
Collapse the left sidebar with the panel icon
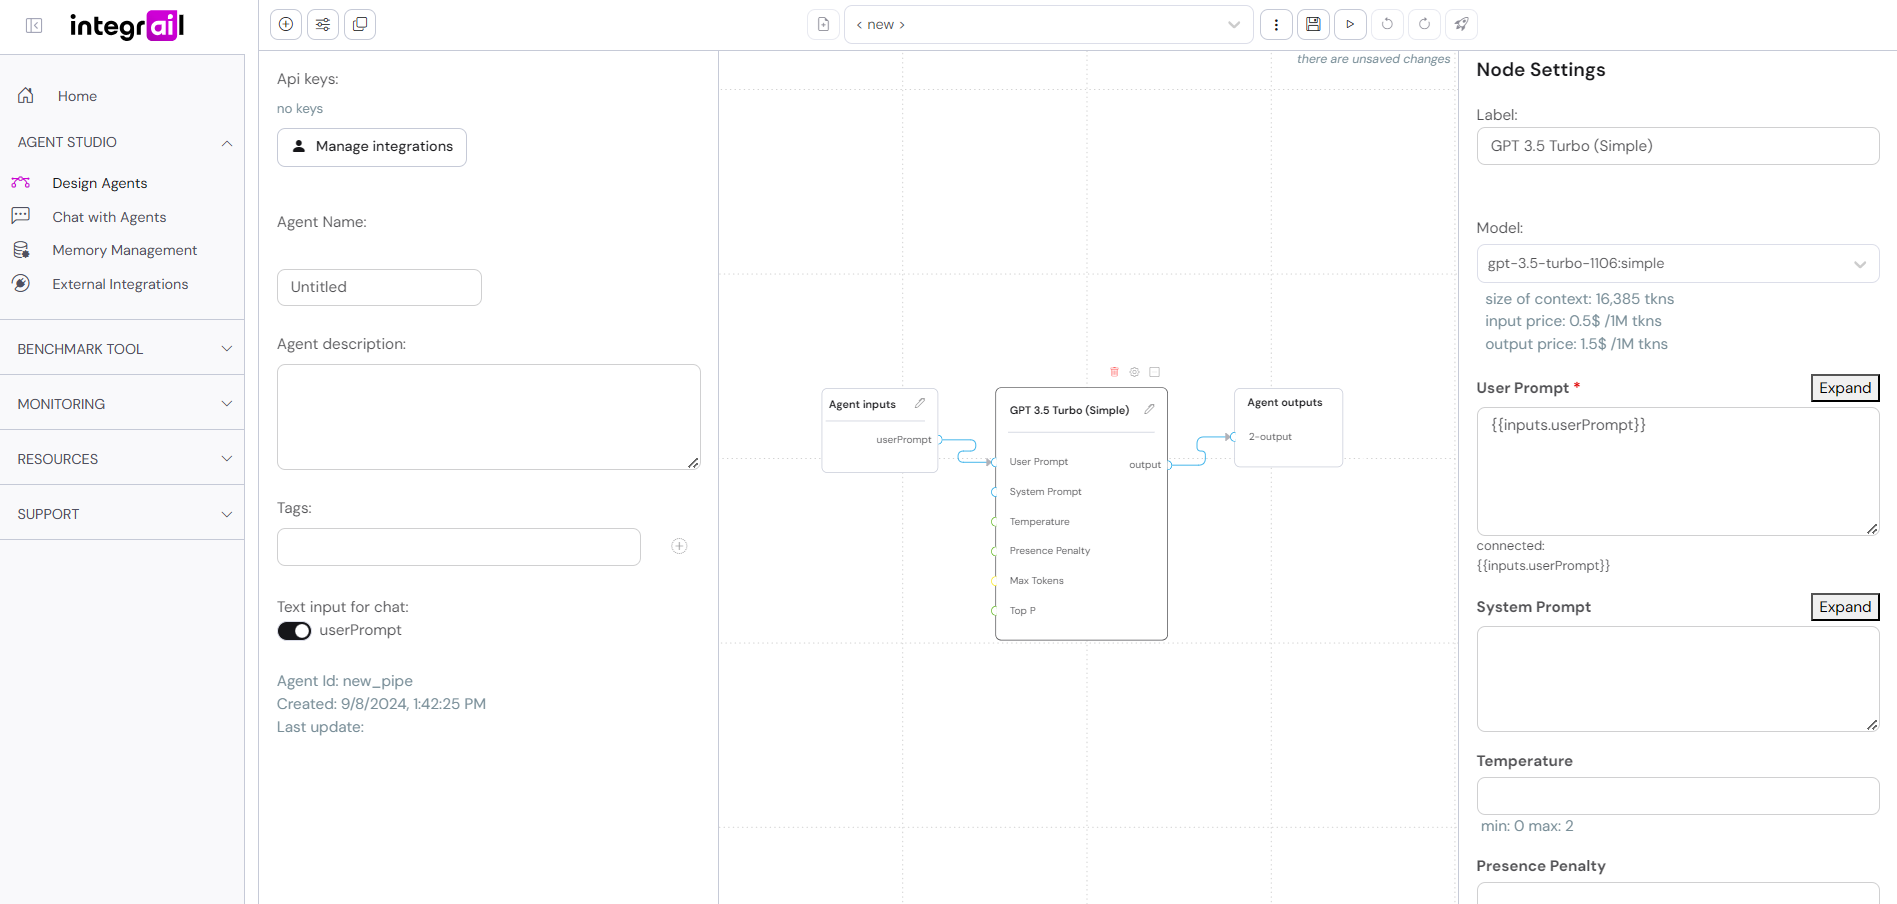pos(34,26)
